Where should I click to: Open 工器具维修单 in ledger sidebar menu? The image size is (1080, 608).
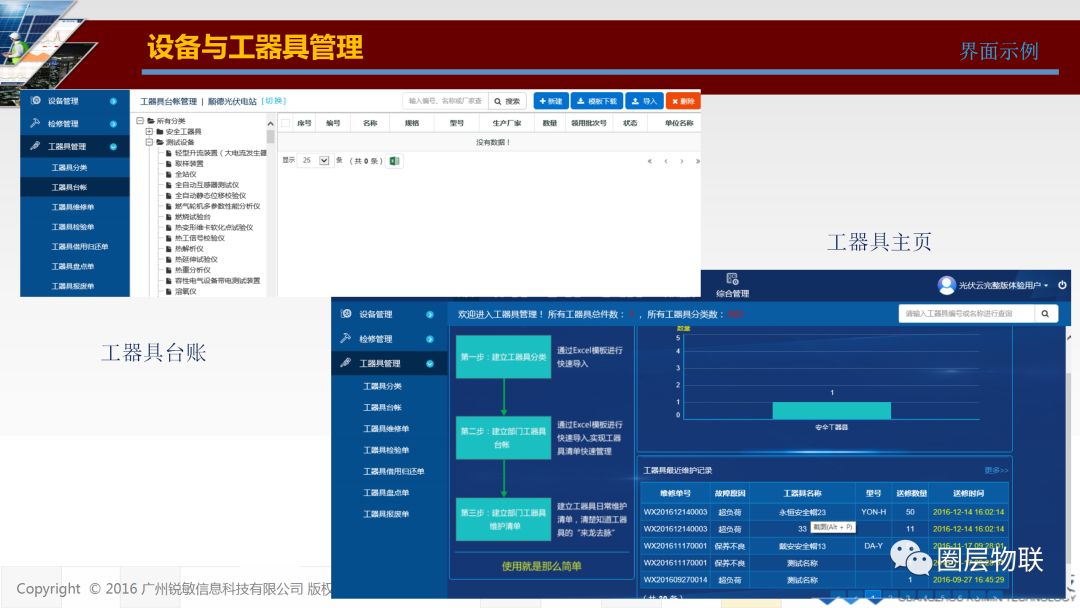pyautogui.click(x=73, y=207)
